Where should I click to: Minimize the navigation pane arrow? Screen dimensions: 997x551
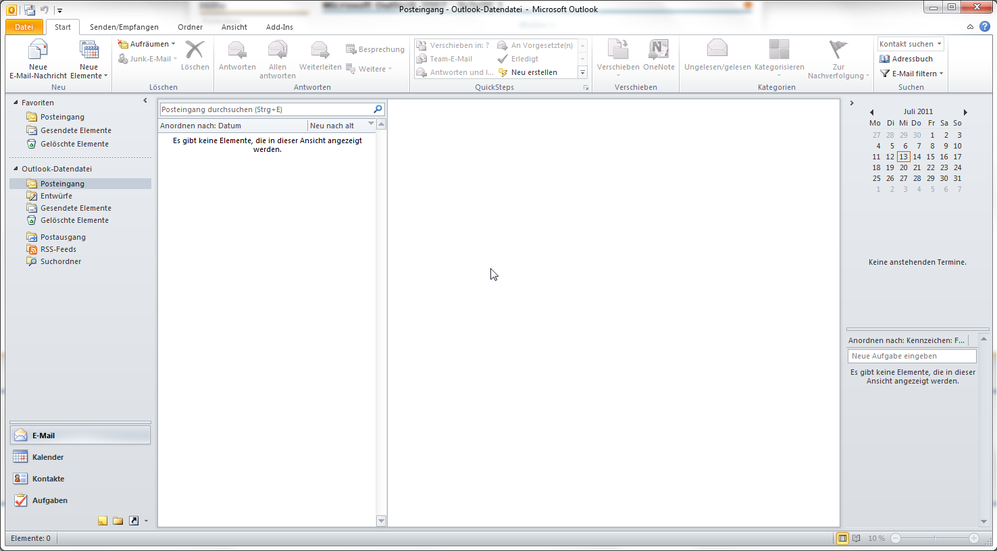(x=145, y=101)
